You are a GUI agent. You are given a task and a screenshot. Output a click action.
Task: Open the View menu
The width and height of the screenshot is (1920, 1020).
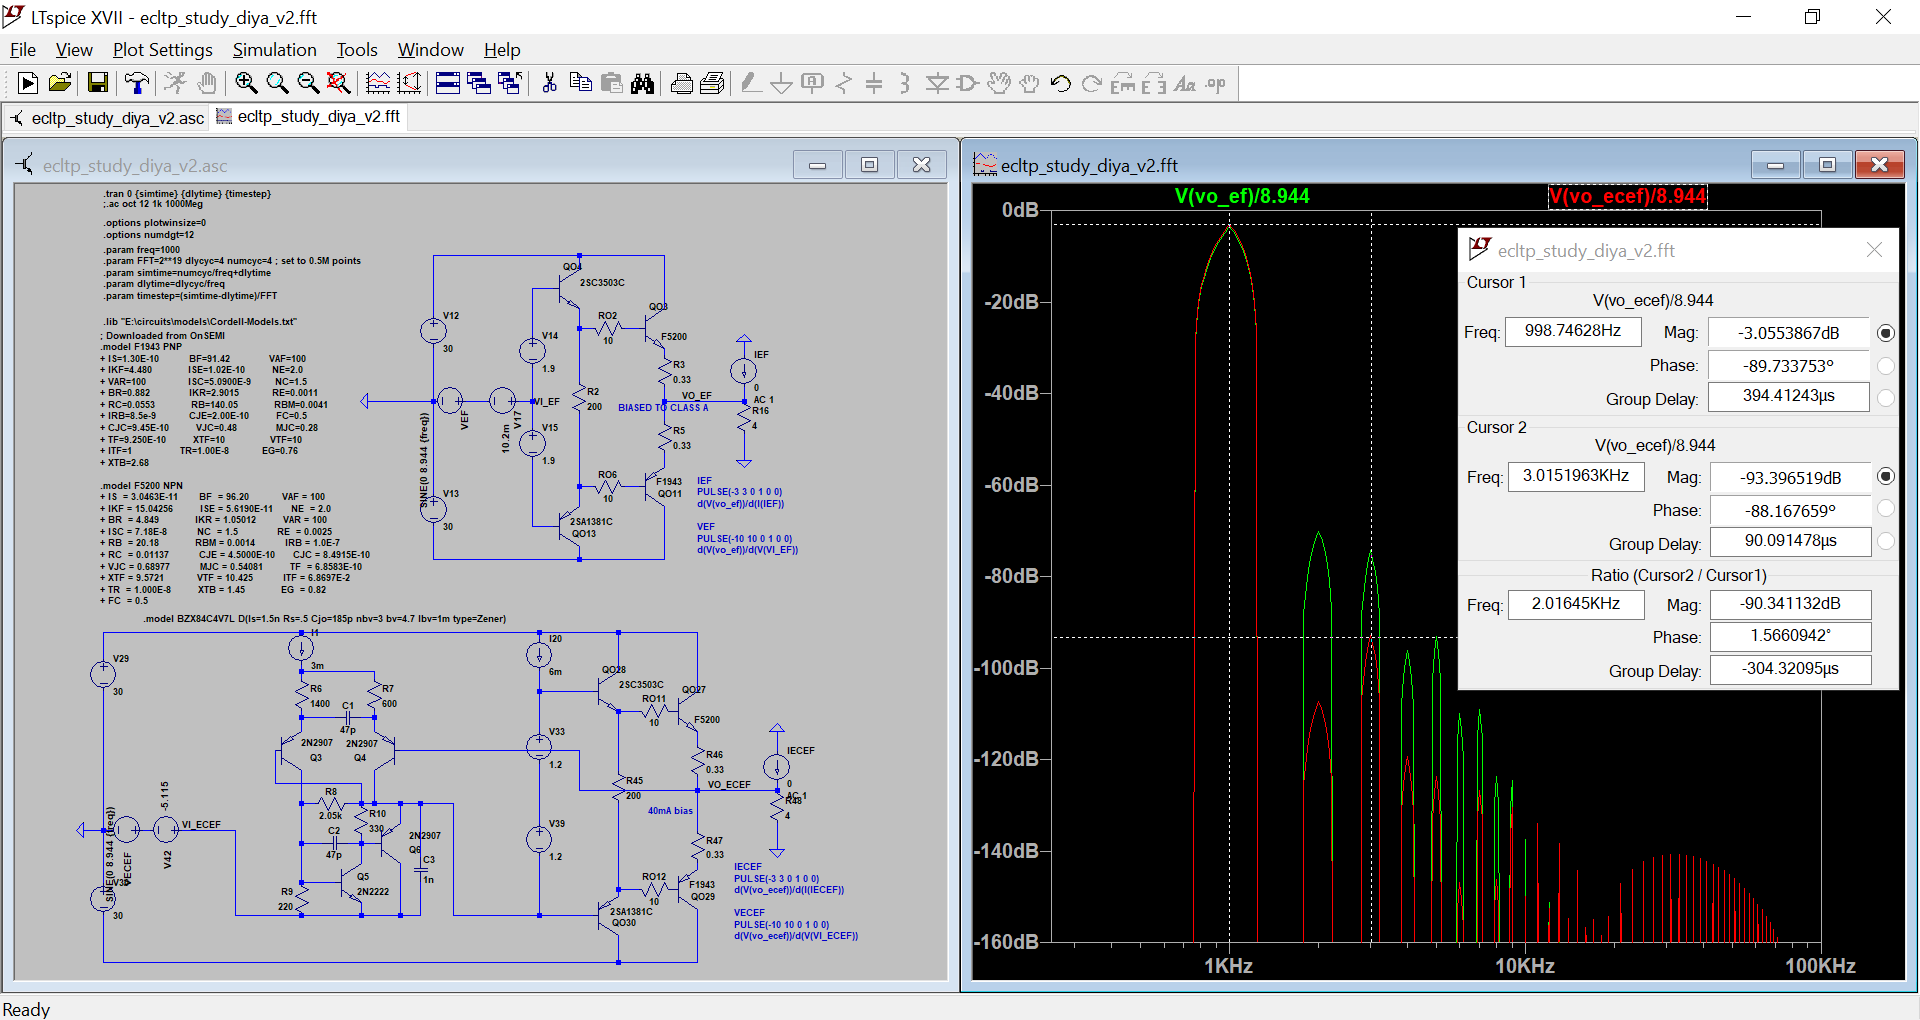pos(74,50)
